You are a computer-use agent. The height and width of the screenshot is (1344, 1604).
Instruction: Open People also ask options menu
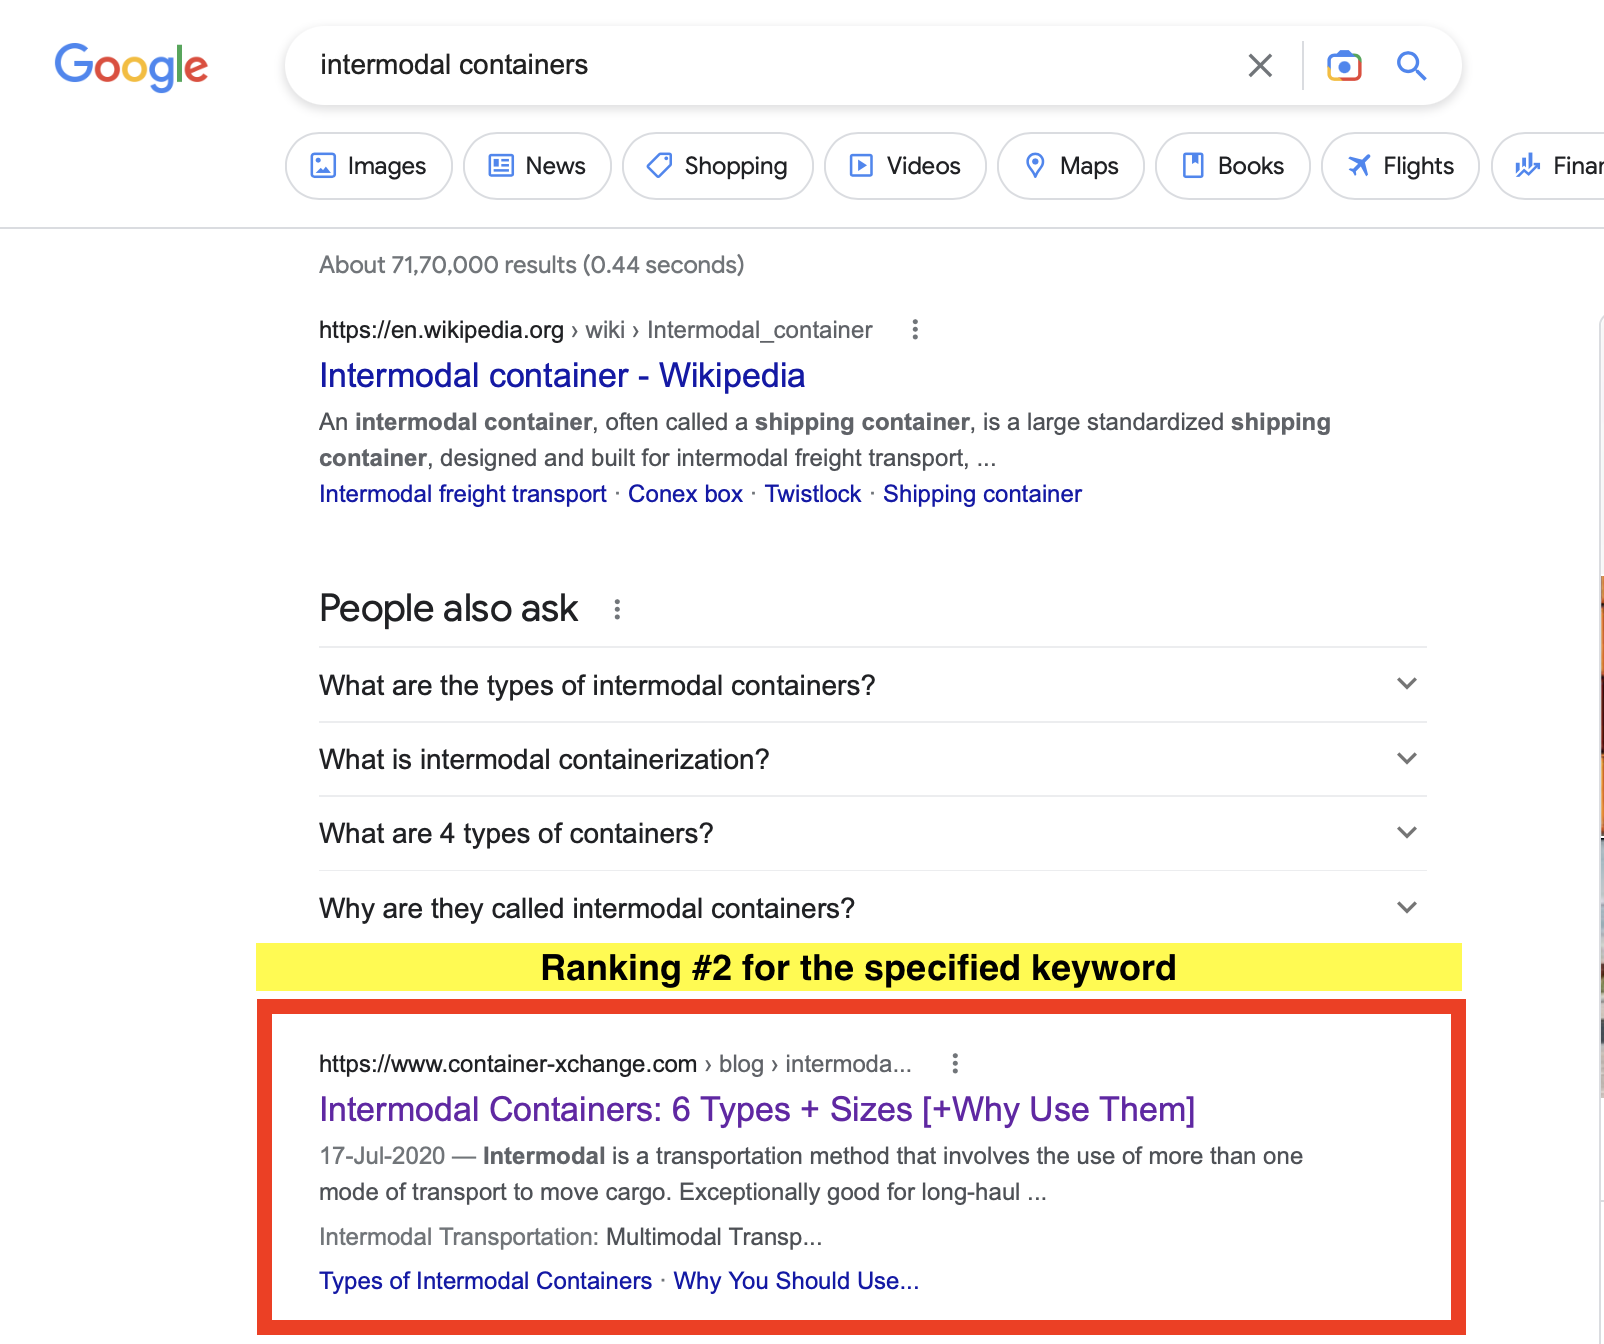pos(617,609)
